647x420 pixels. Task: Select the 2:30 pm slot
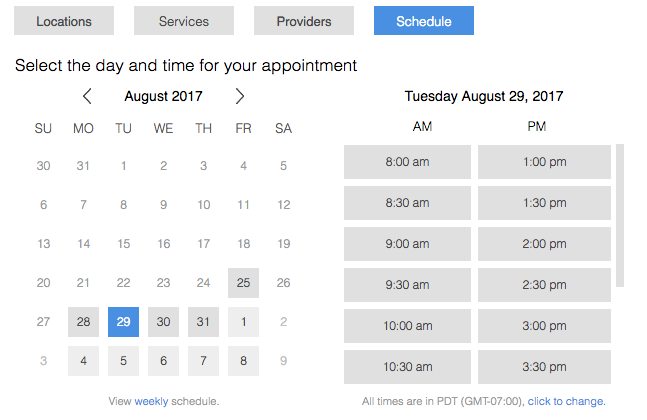[544, 285]
